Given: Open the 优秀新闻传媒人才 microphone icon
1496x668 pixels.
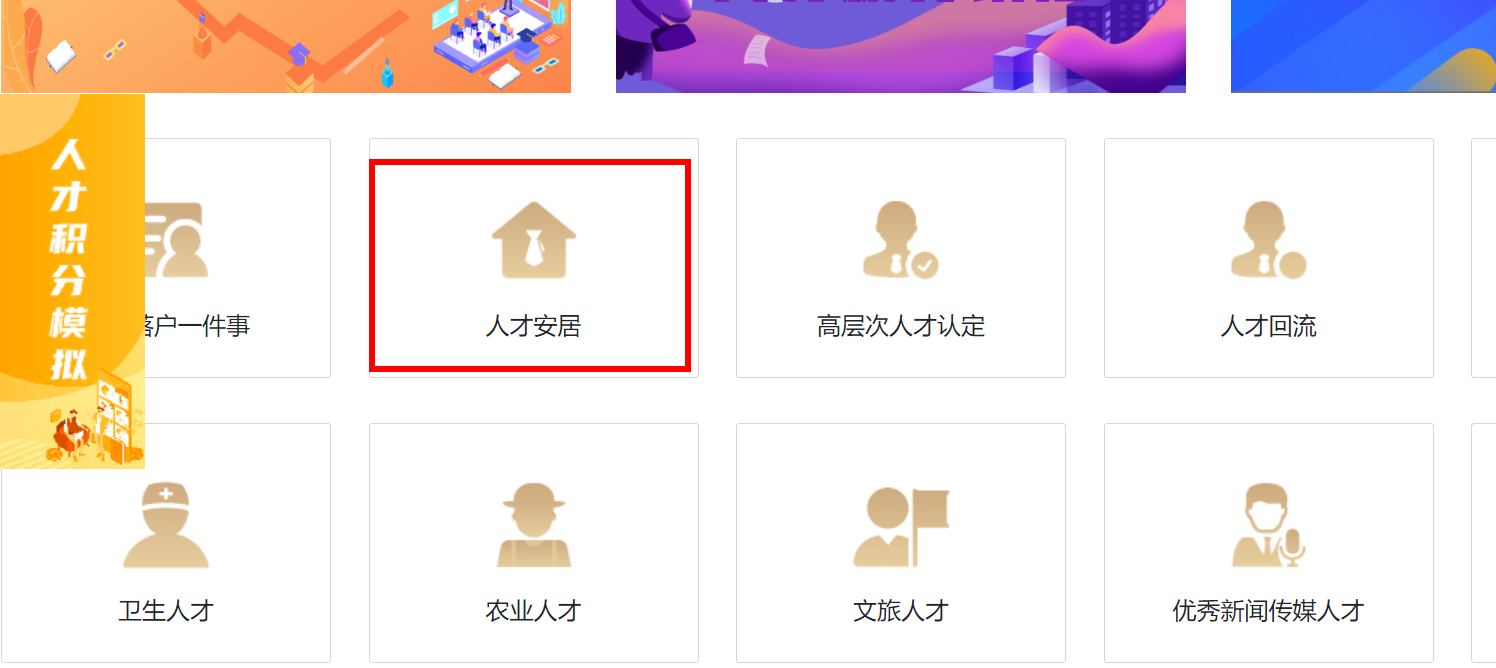Looking at the screenshot, I should coord(1268,525).
